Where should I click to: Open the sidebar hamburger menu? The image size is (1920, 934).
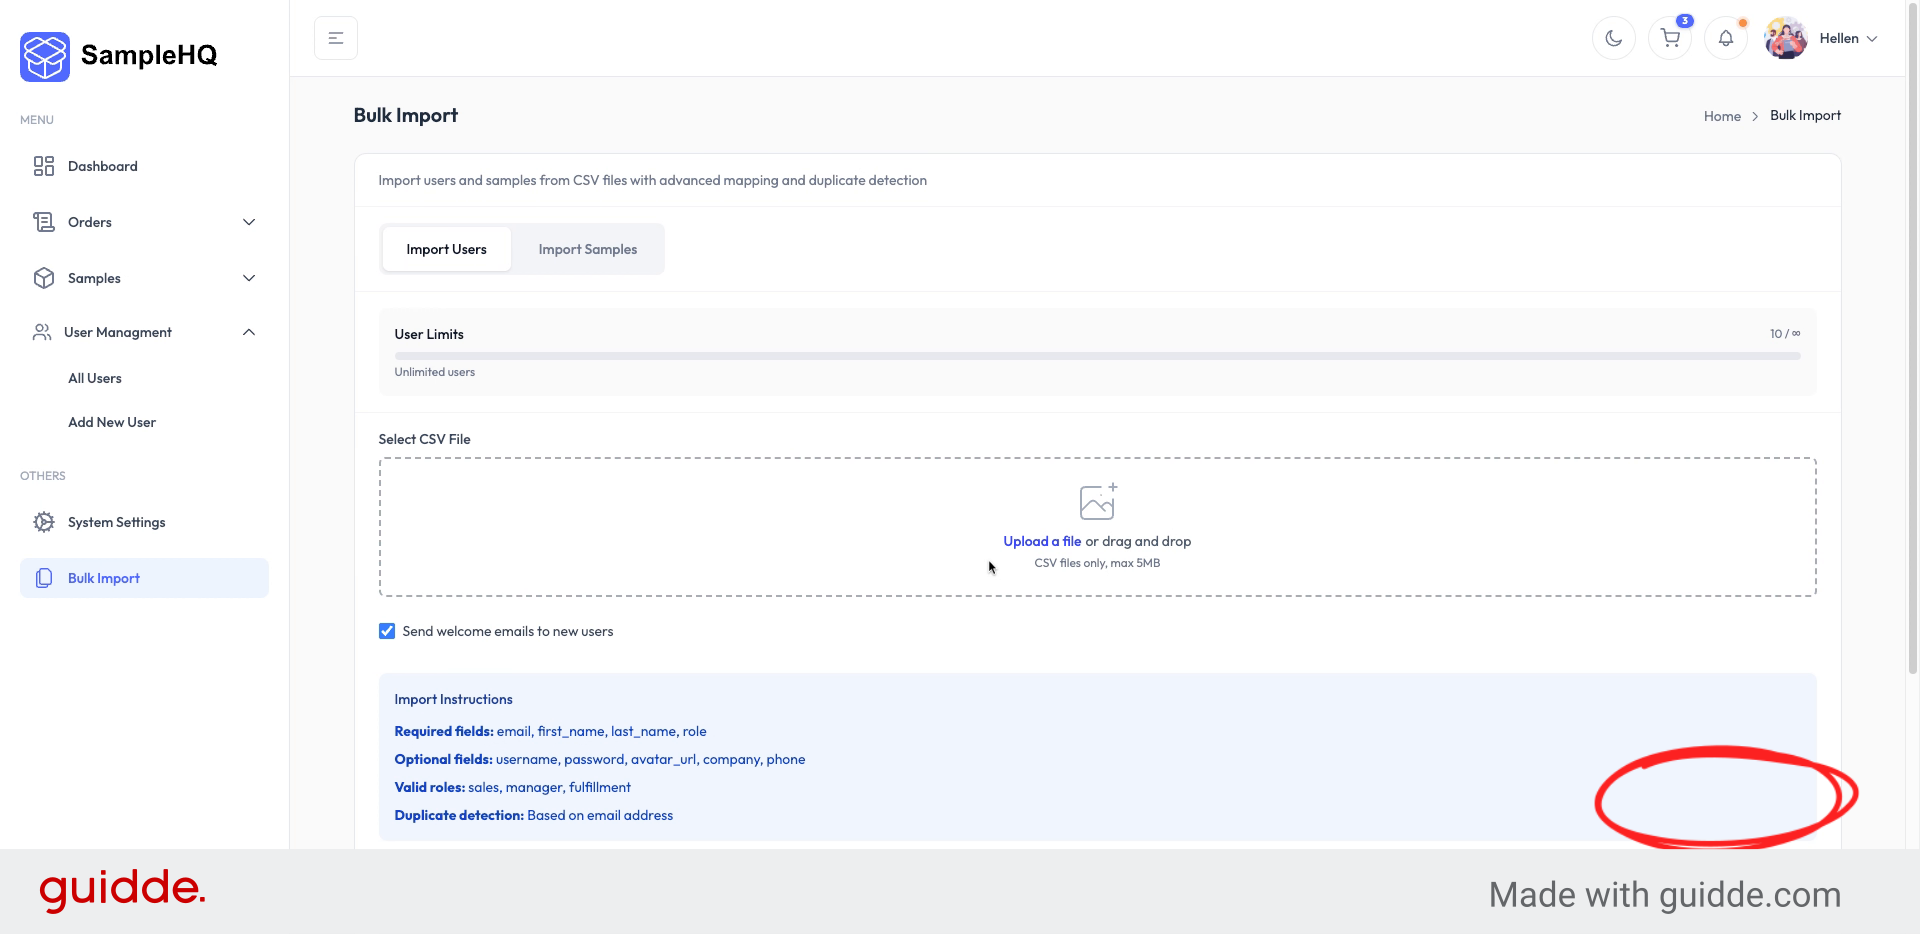click(x=335, y=37)
